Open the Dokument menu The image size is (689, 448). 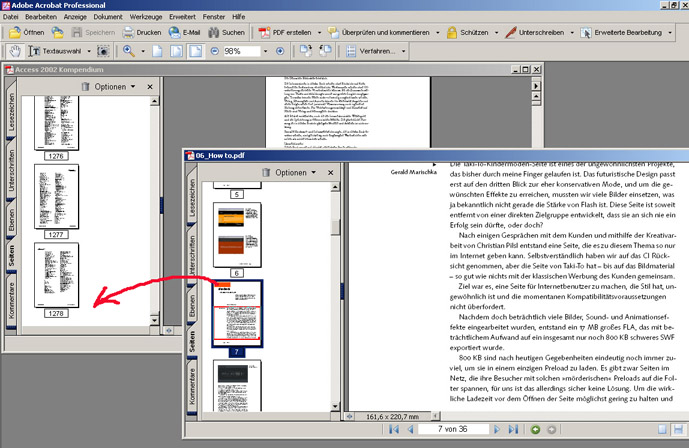pyautogui.click(x=108, y=17)
